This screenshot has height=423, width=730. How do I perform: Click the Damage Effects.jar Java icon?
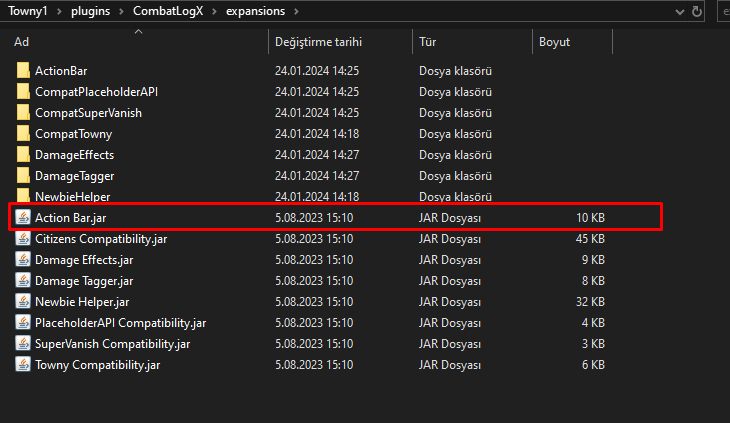point(23,259)
